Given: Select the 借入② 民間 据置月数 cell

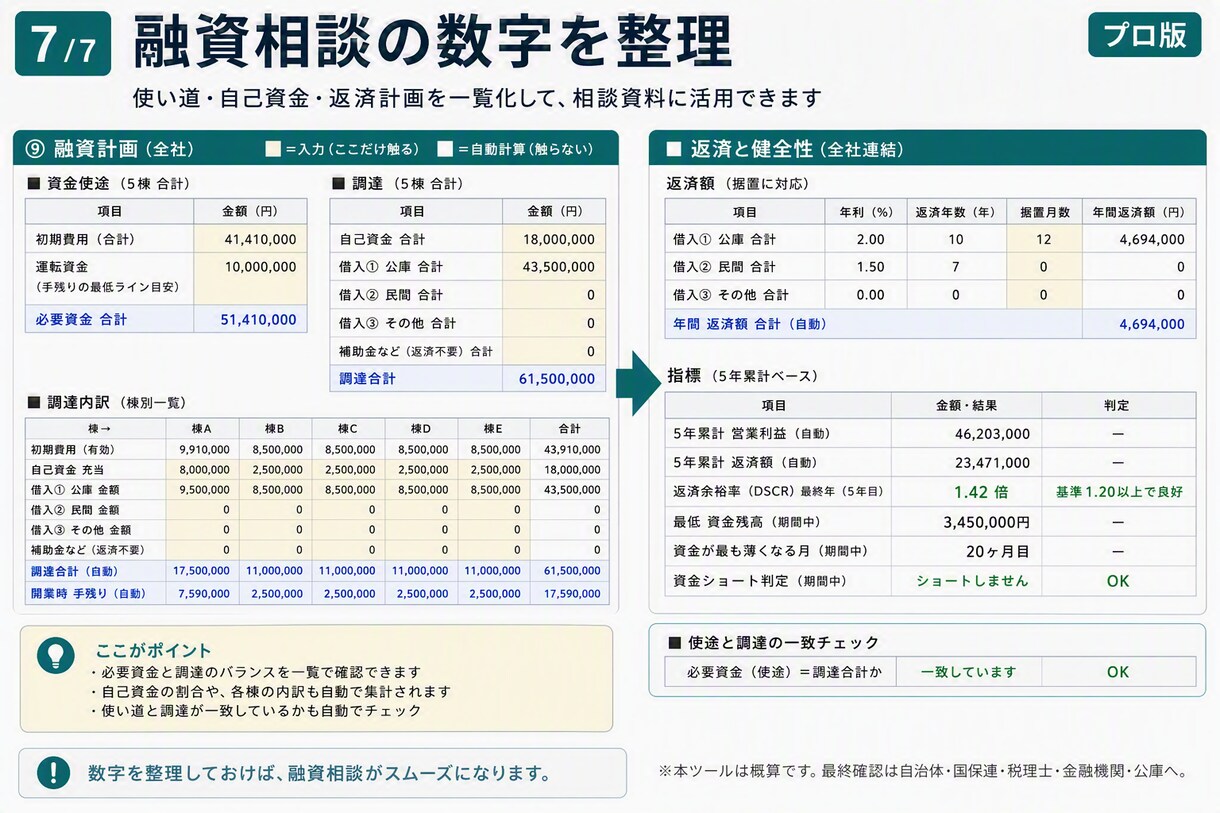Looking at the screenshot, I should coord(1044,267).
